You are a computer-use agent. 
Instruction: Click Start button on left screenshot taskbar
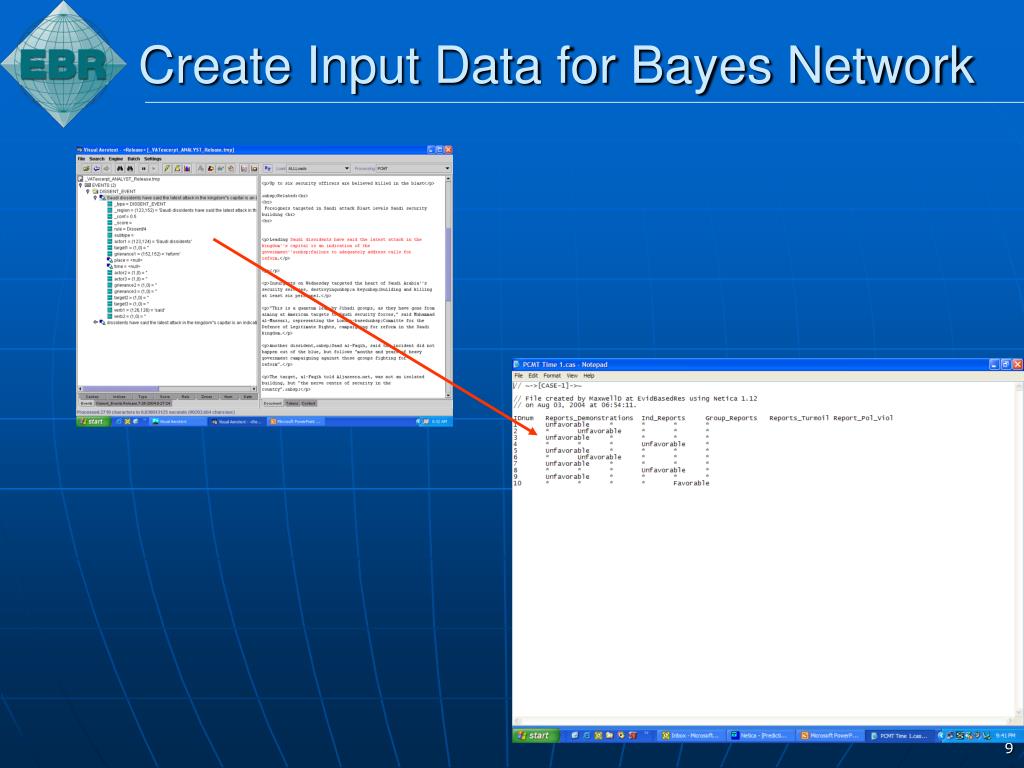point(92,422)
